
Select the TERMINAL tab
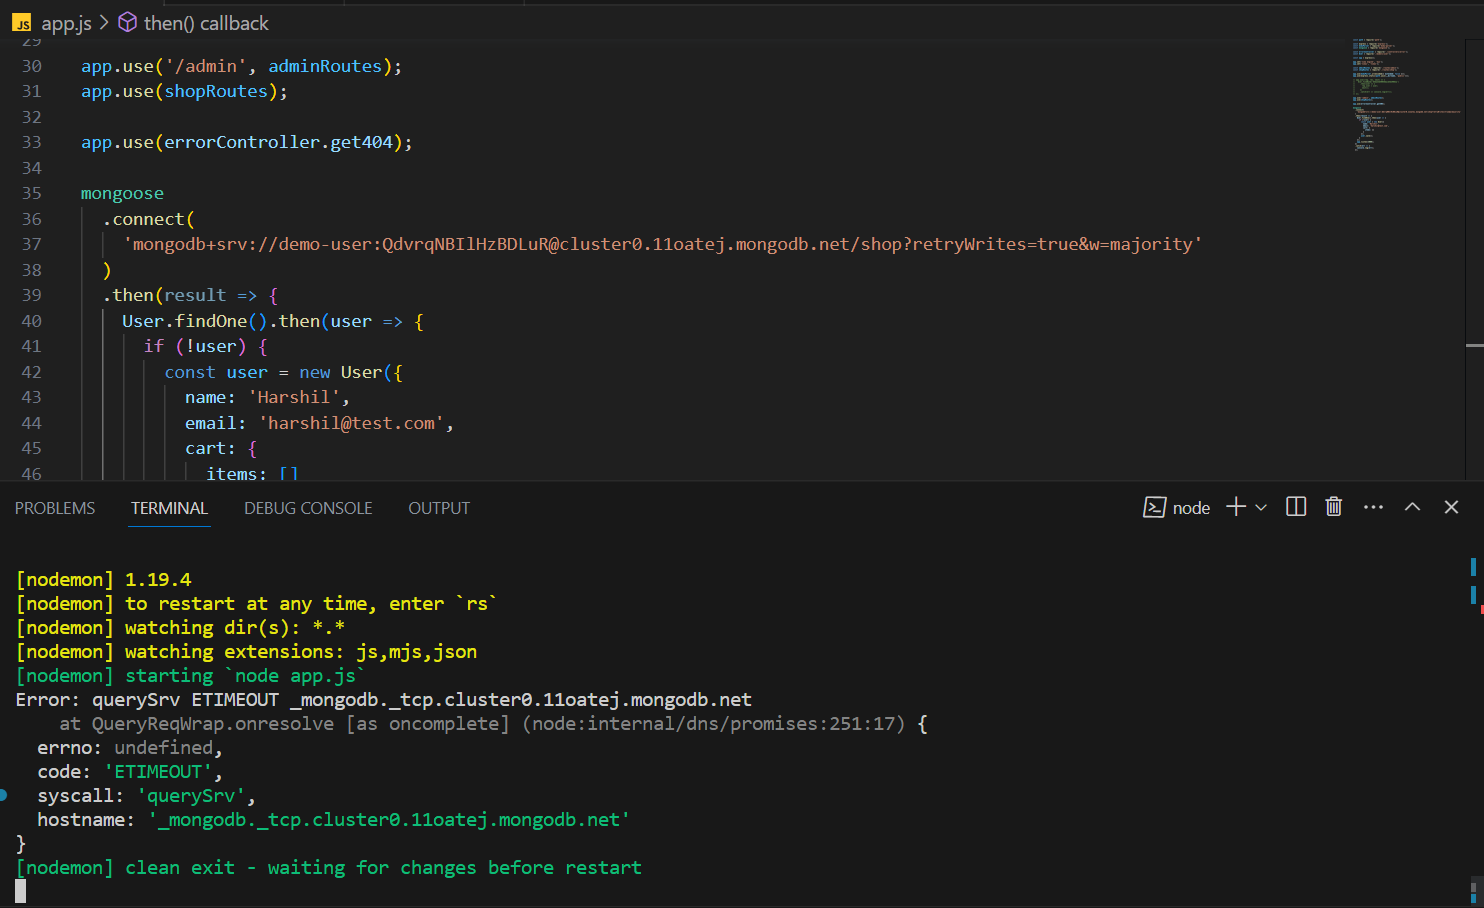(x=169, y=508)
